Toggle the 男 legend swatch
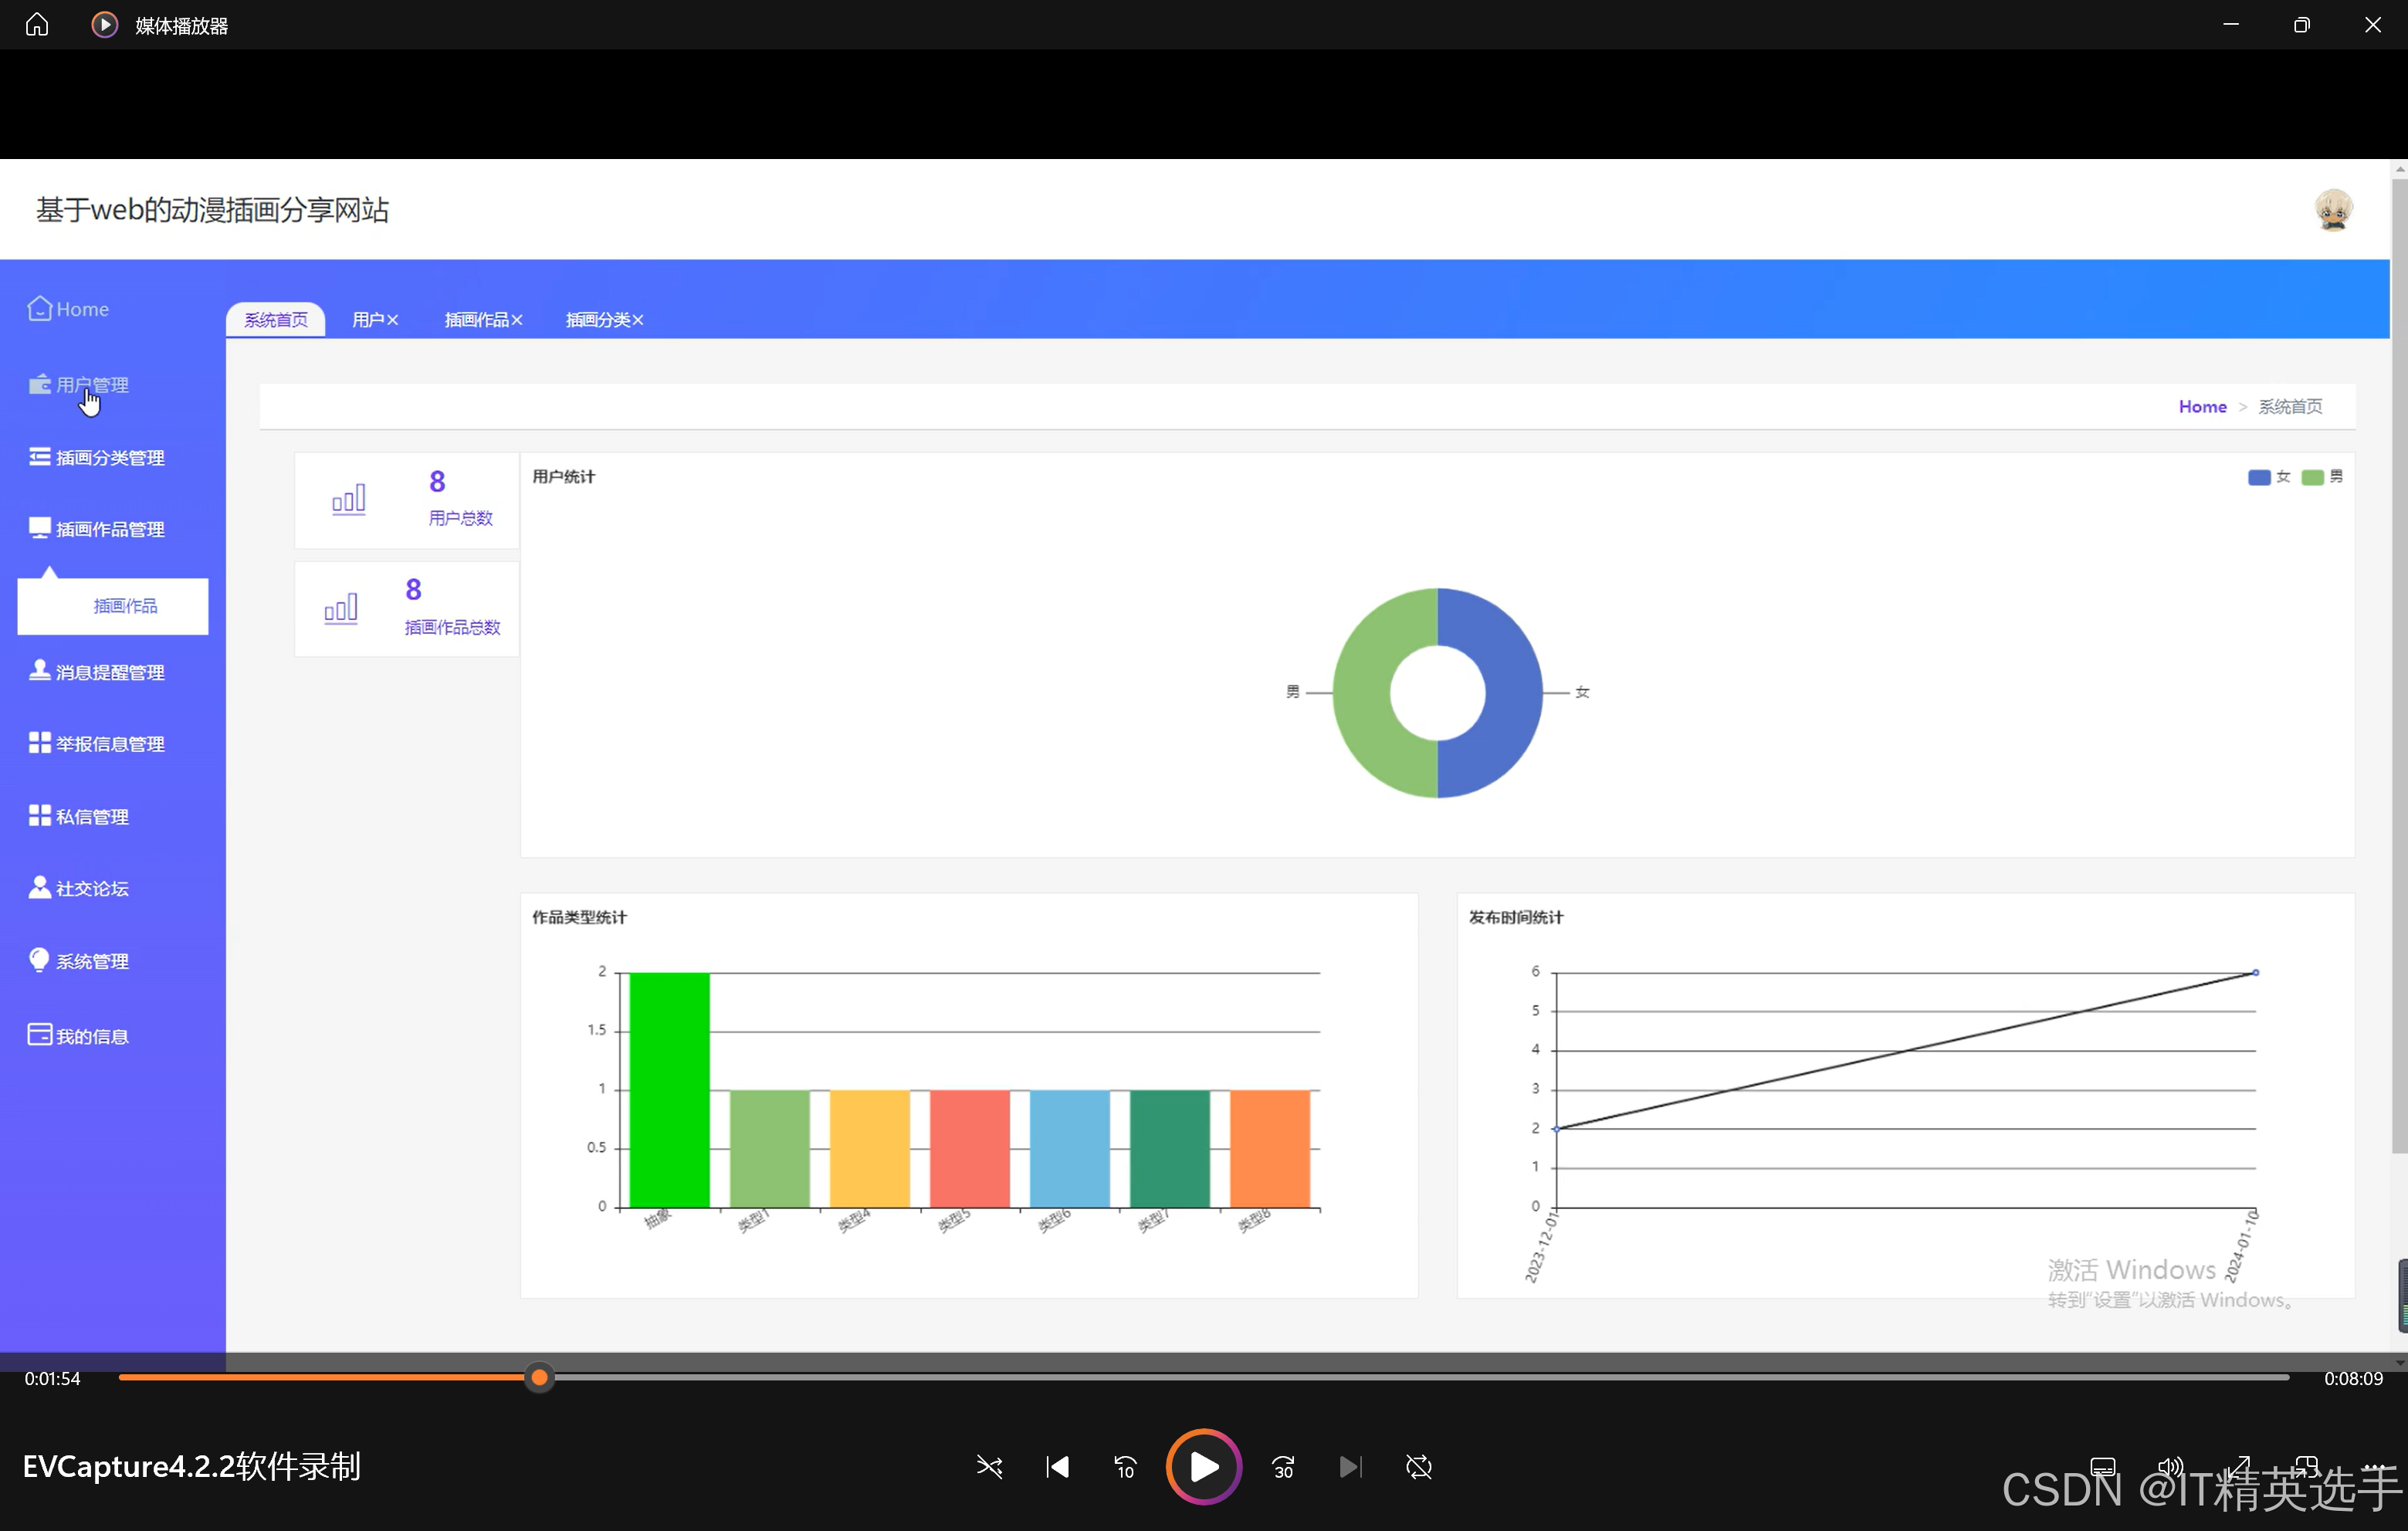The width and height of the screenshot is (2408, 1531). point(2312,477)
